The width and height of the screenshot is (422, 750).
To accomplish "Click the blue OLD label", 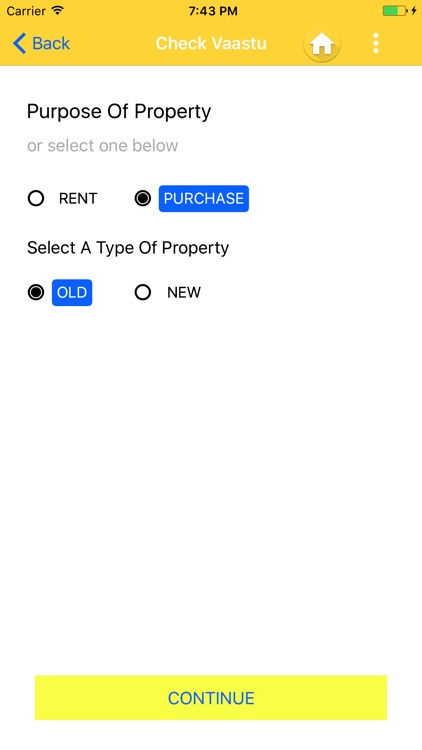I will point(72,292).
